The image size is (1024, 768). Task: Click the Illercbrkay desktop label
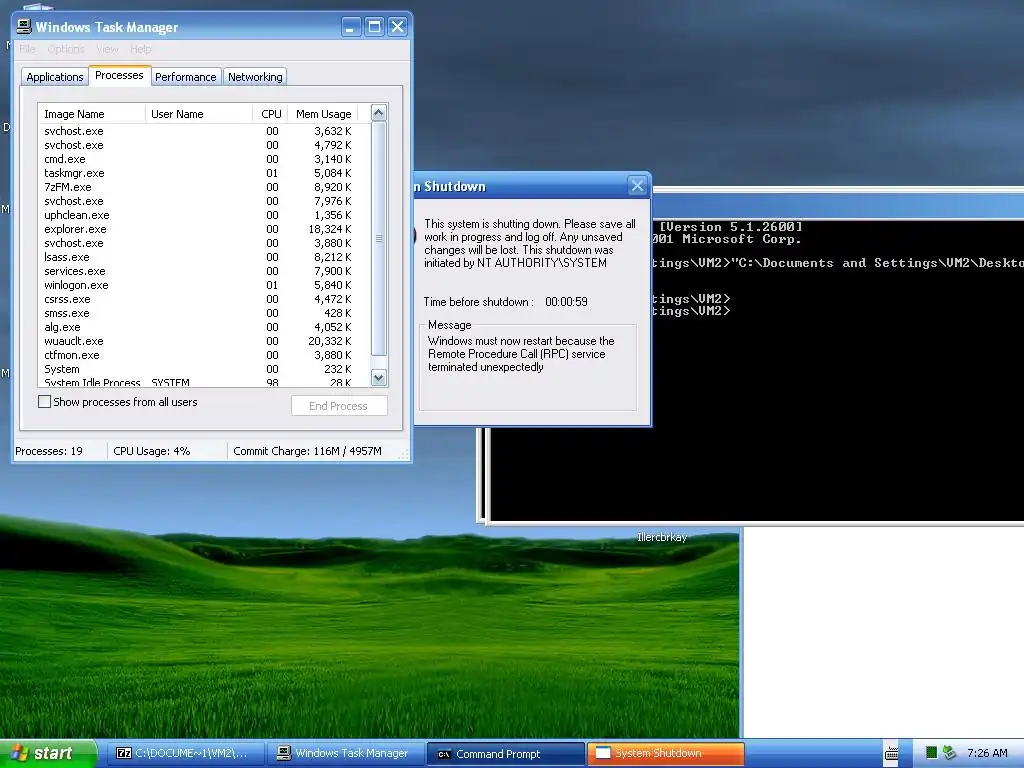pos(662,537)
